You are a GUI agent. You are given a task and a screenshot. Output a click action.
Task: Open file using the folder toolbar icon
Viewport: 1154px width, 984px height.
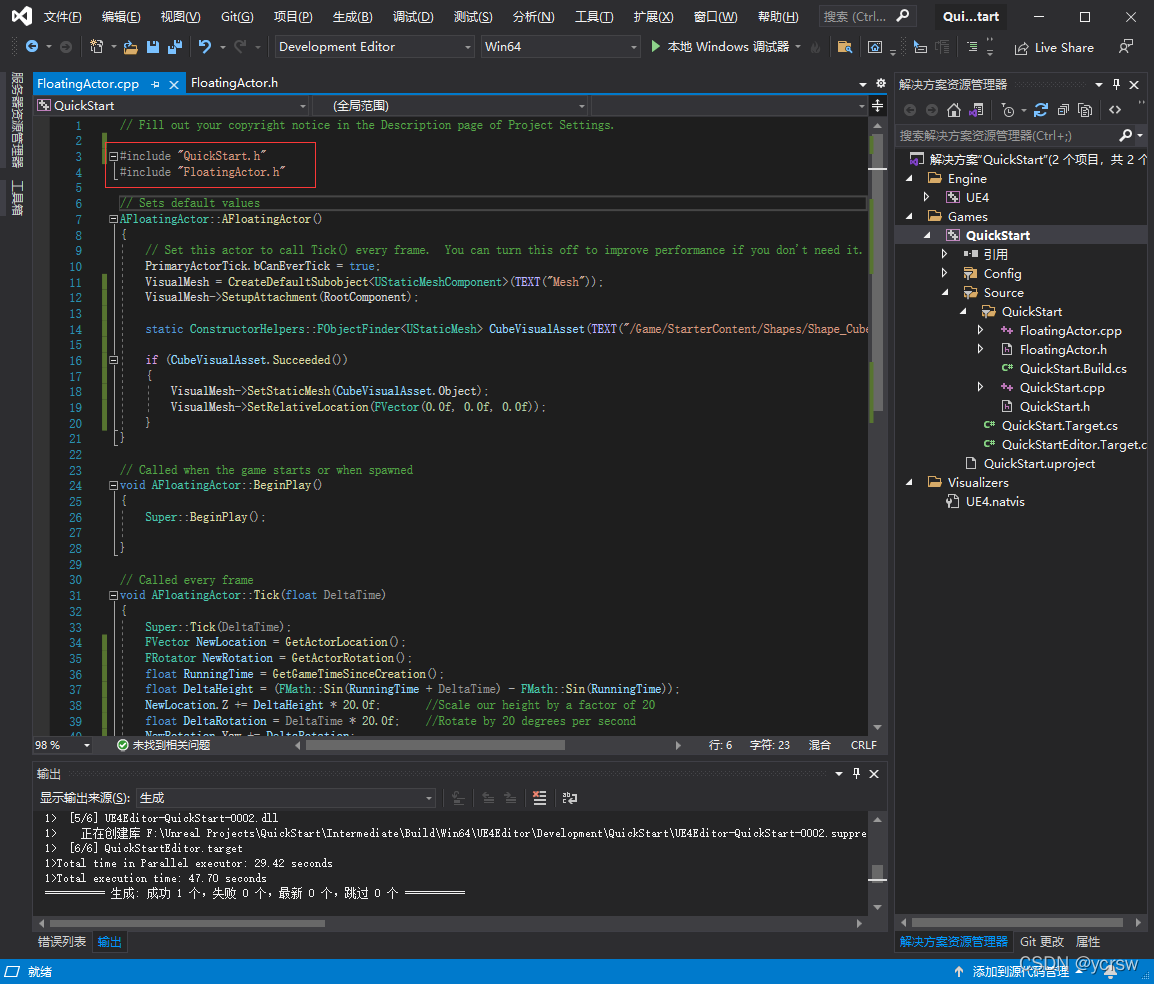(130, 47)
